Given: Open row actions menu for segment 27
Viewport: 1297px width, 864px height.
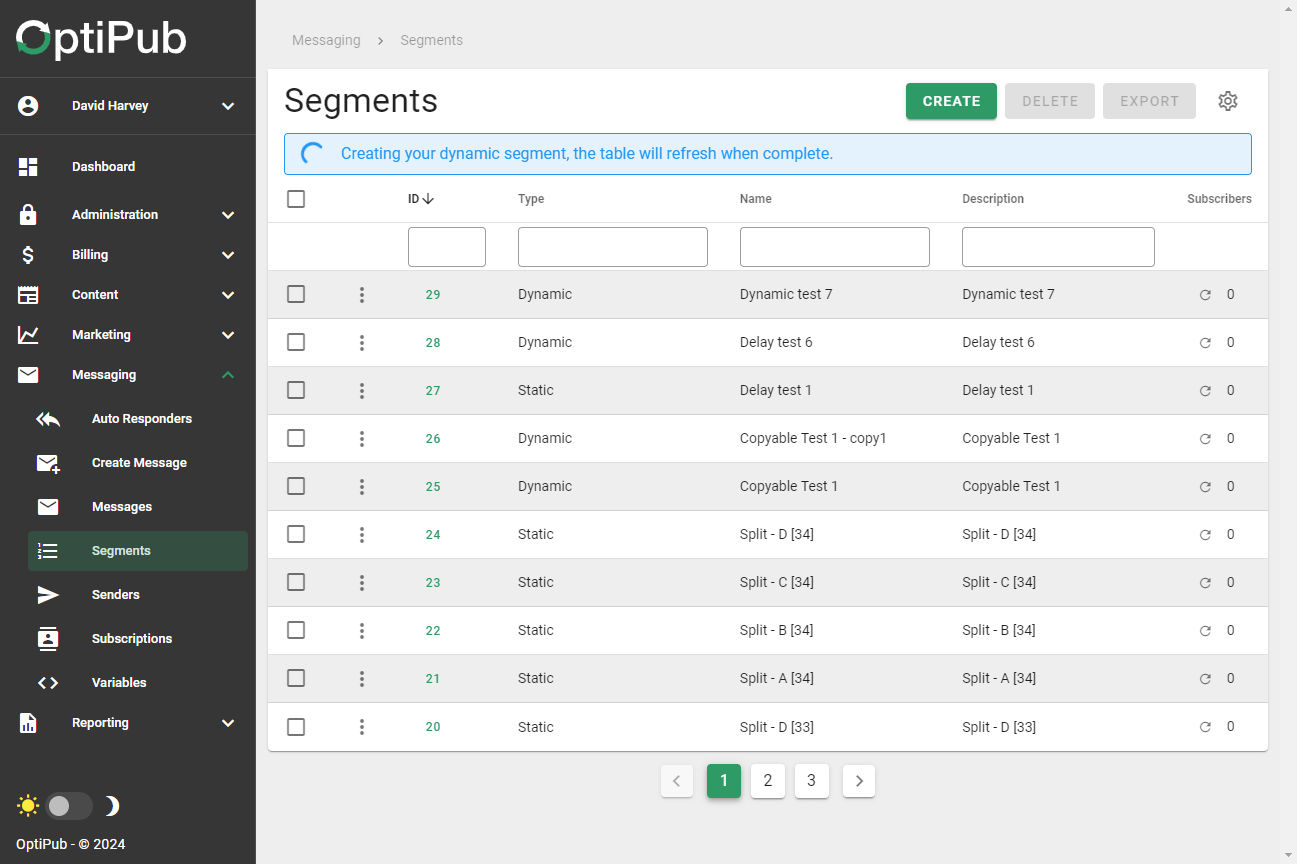Looking at the screenshot, I should point(362,391).
